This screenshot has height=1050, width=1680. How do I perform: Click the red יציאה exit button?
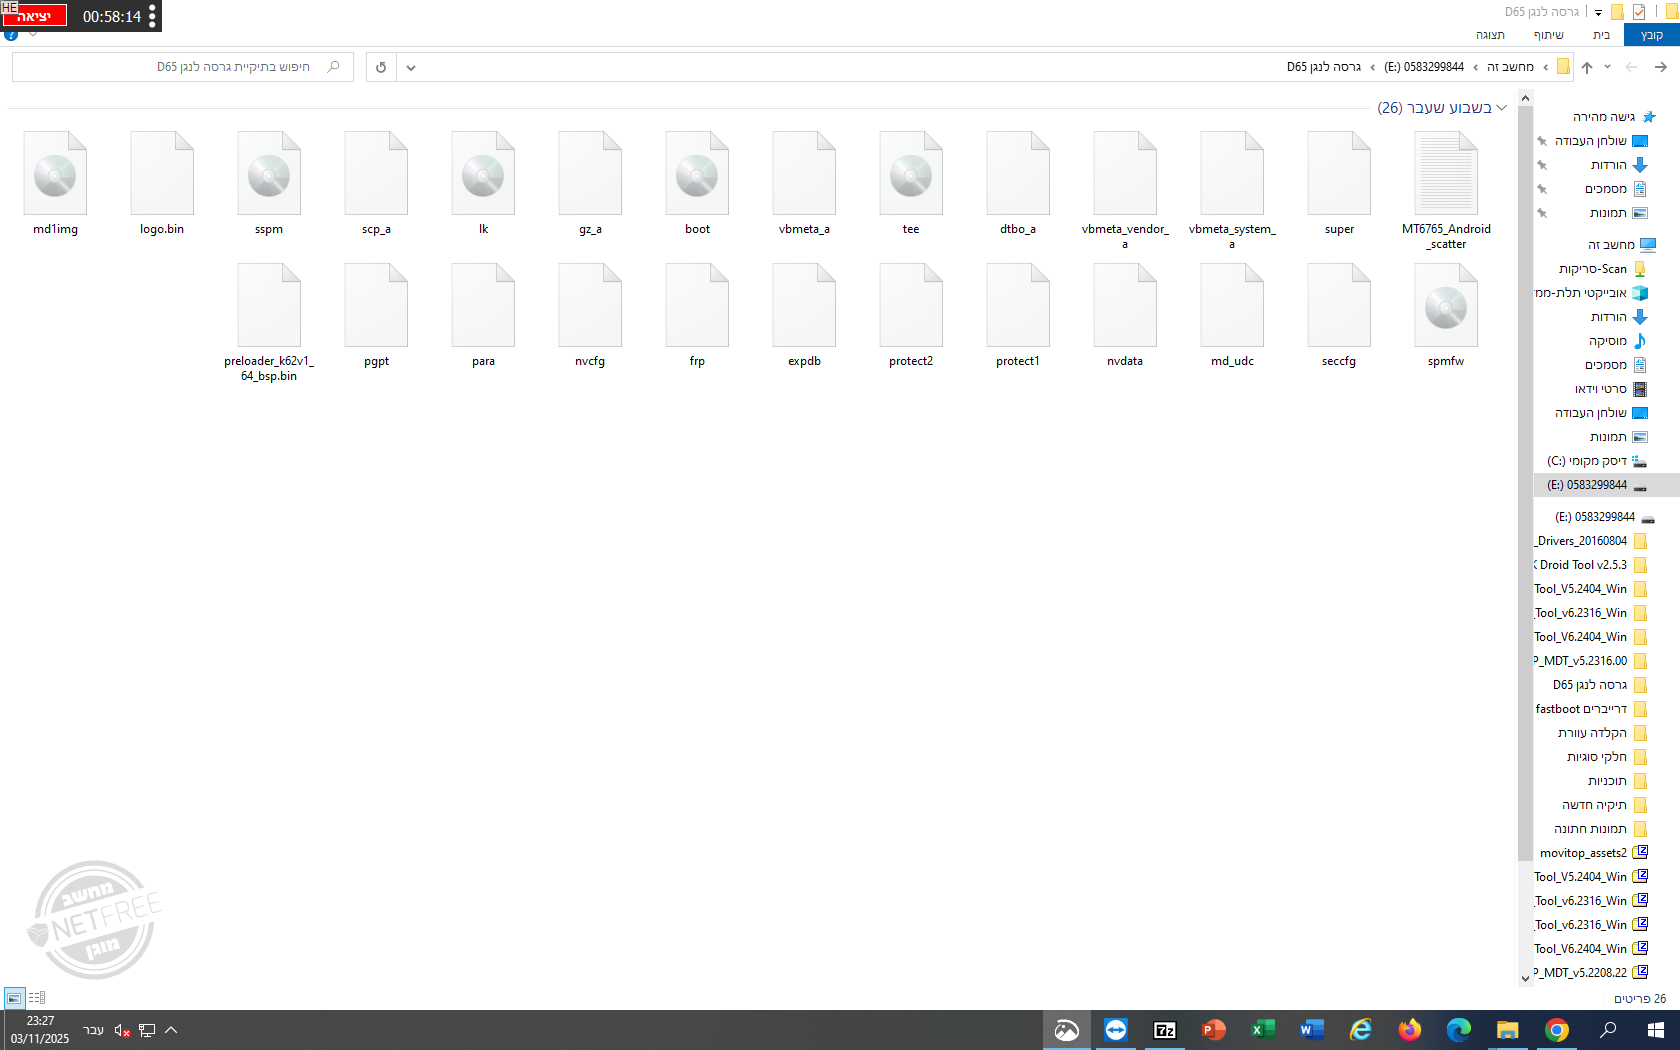tap(37, 15)
